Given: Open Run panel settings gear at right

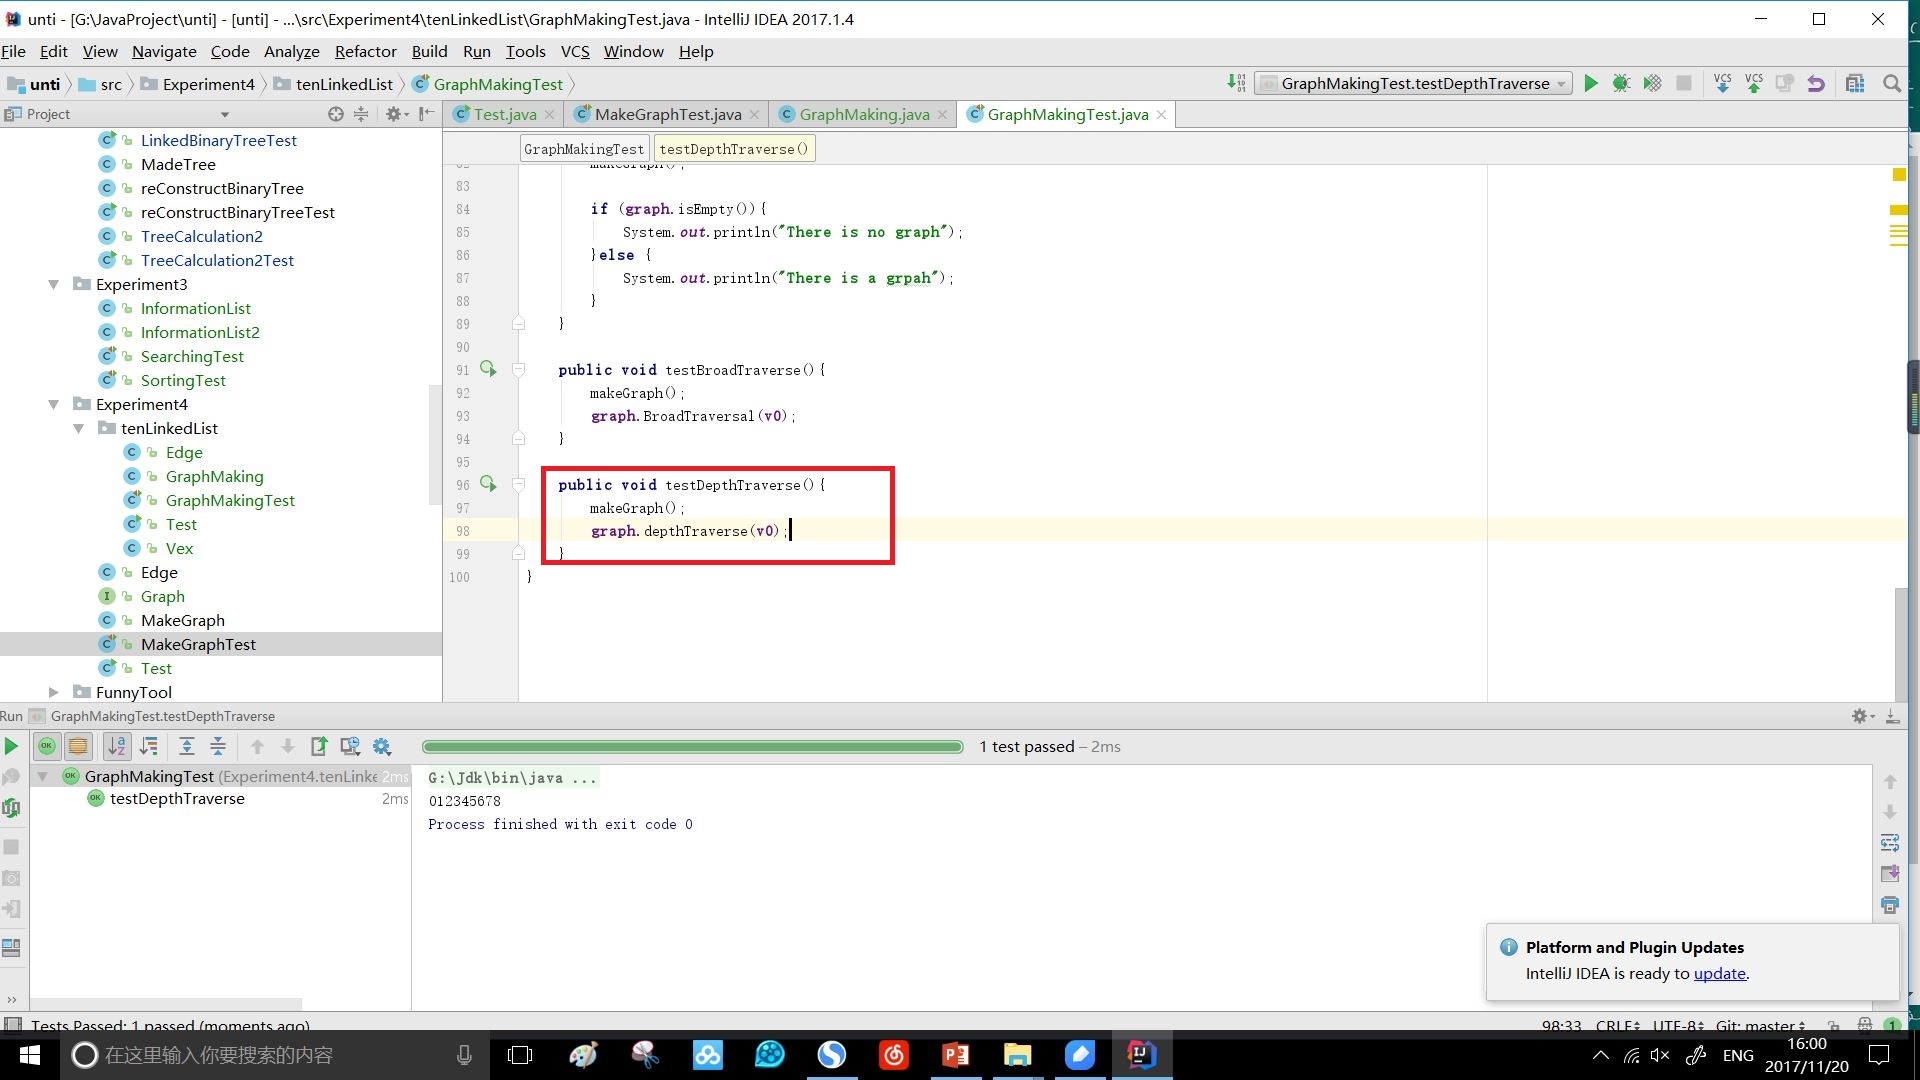Looking at the screenshot, I should [x=1861, y=716].
